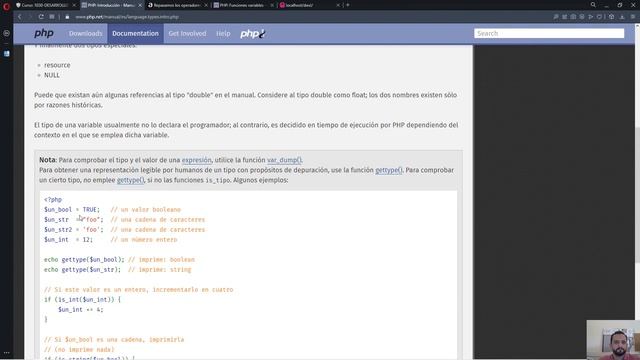The height and width of the screenshot is (360, 640).
Task: Follow the second gettype() link
Action: pyautogui.click(x=130, y=180)
